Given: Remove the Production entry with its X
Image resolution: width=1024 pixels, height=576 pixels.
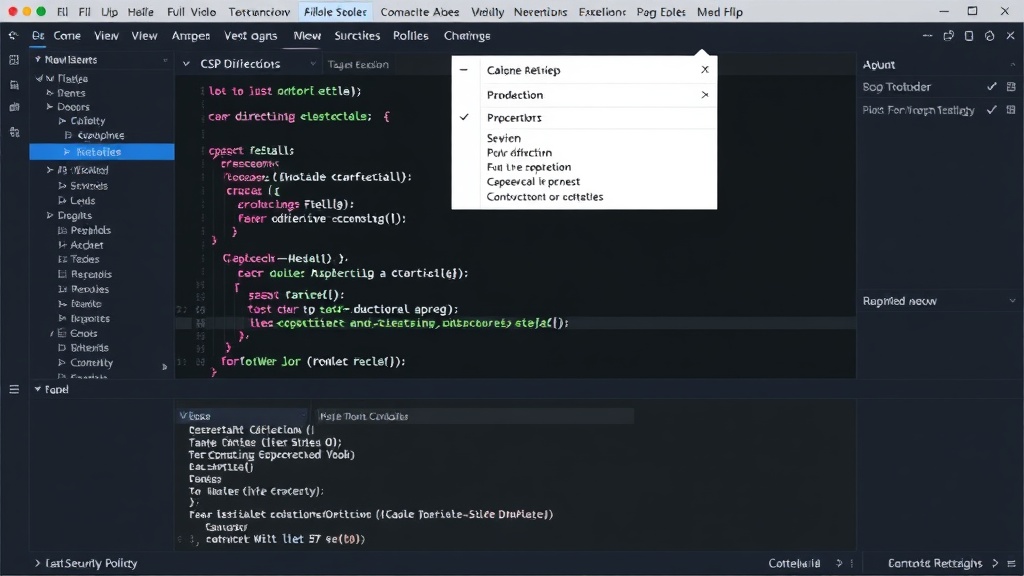Looking at the screenshot, I should tap(705, 95).
